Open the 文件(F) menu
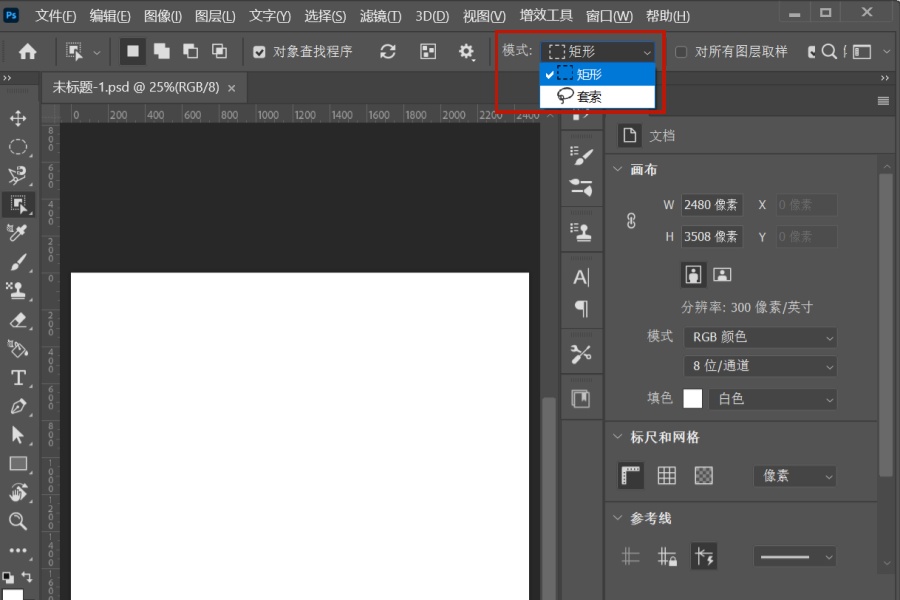Screen dimensions: 900x600 tap(56, 16)
